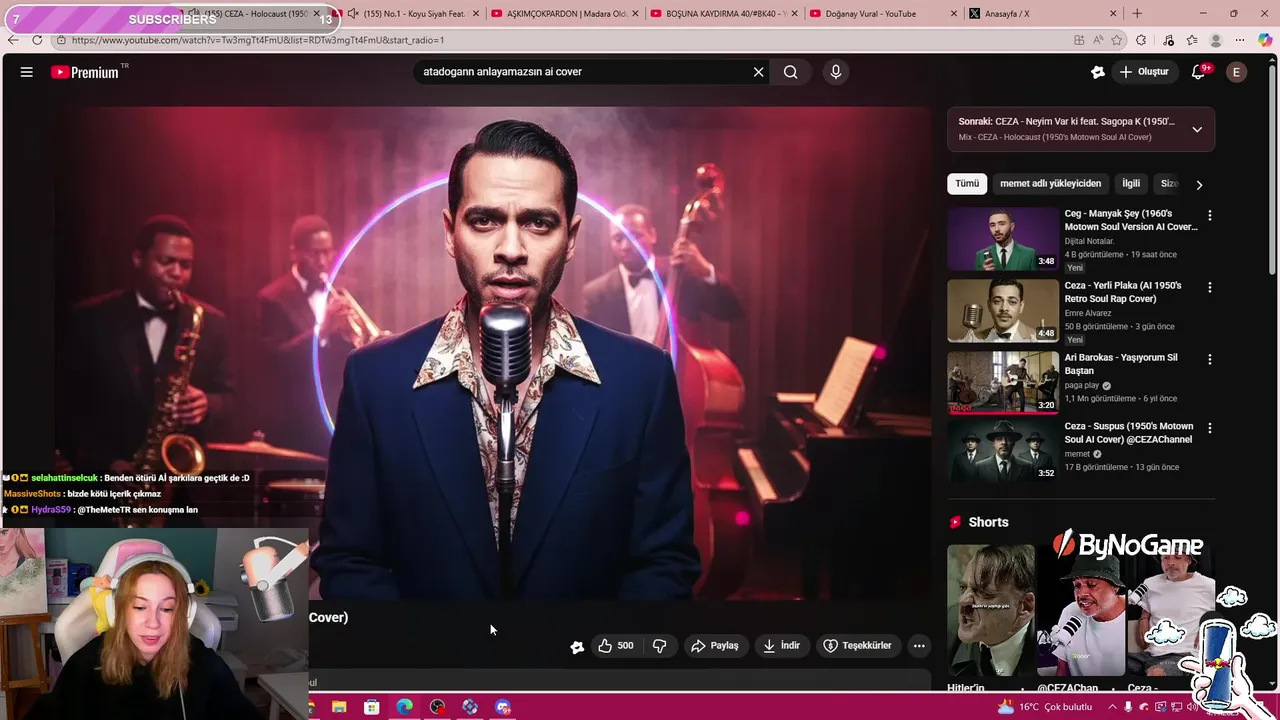
Task: Download the video via İndir
Action: point(781,646)
